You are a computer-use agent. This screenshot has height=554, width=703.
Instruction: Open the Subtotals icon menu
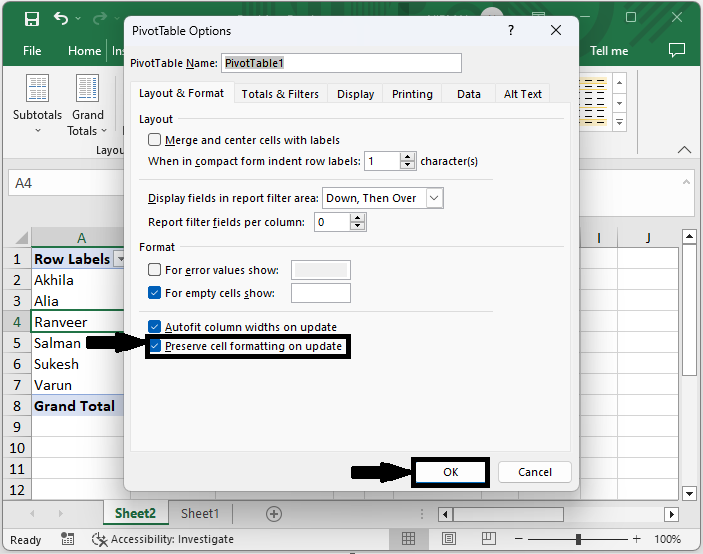[x=38, y=105]
